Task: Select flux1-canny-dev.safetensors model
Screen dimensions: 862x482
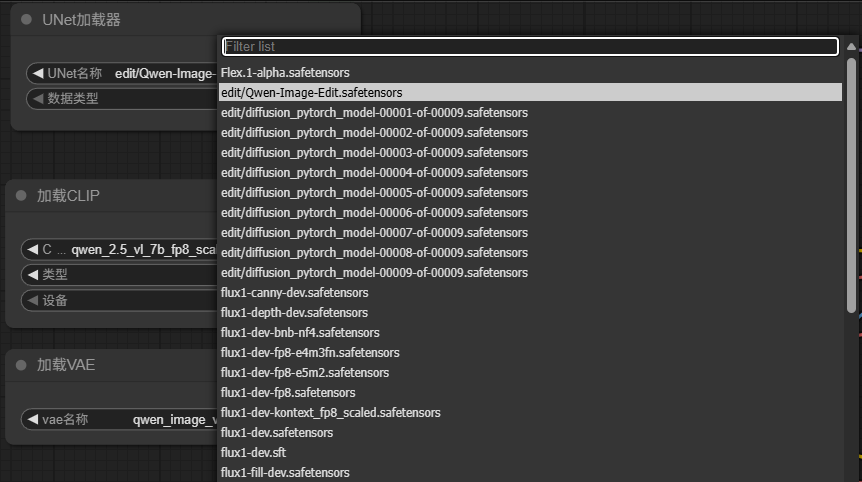Action: (294, 292)
